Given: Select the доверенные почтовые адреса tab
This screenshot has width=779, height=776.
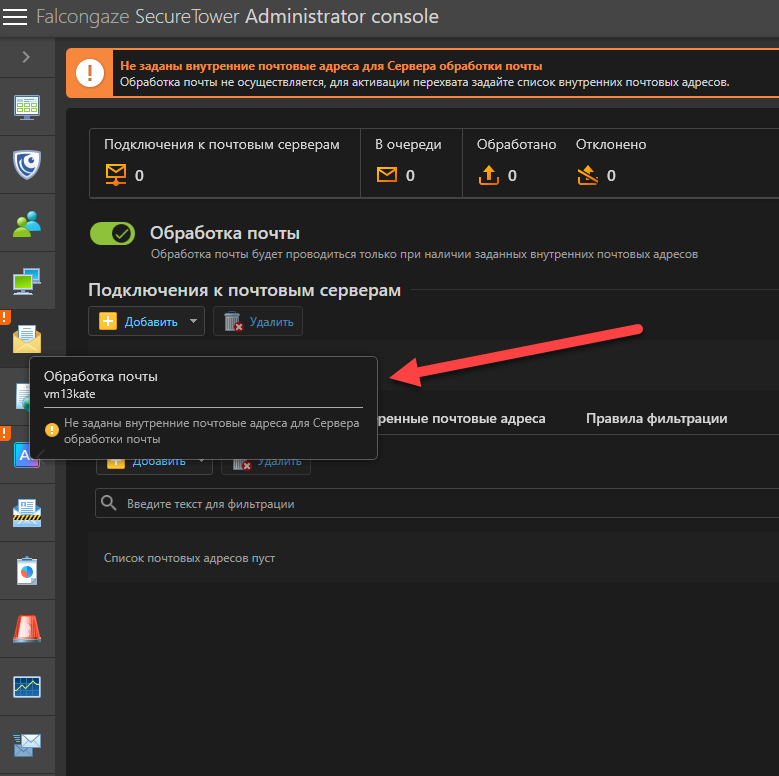Looking at the screenshot, I should (x=460, y=418).
